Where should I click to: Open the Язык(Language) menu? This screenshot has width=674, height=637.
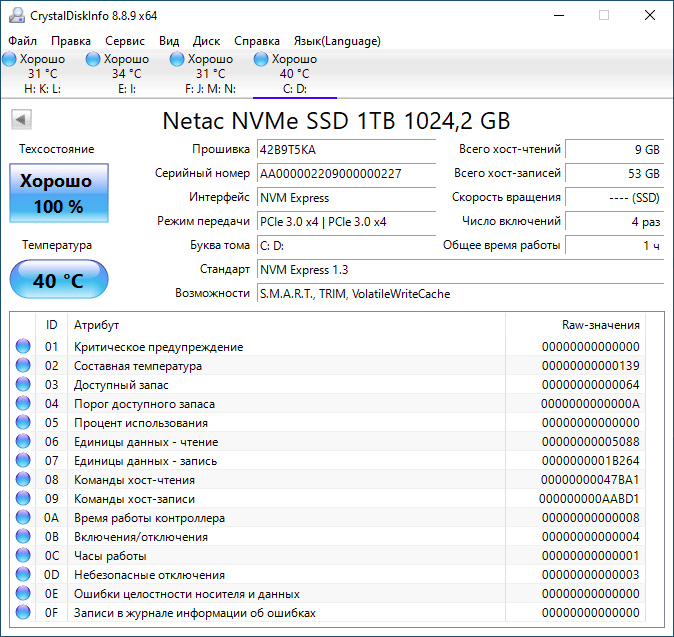pyautogui.click(x=337, y=41)
